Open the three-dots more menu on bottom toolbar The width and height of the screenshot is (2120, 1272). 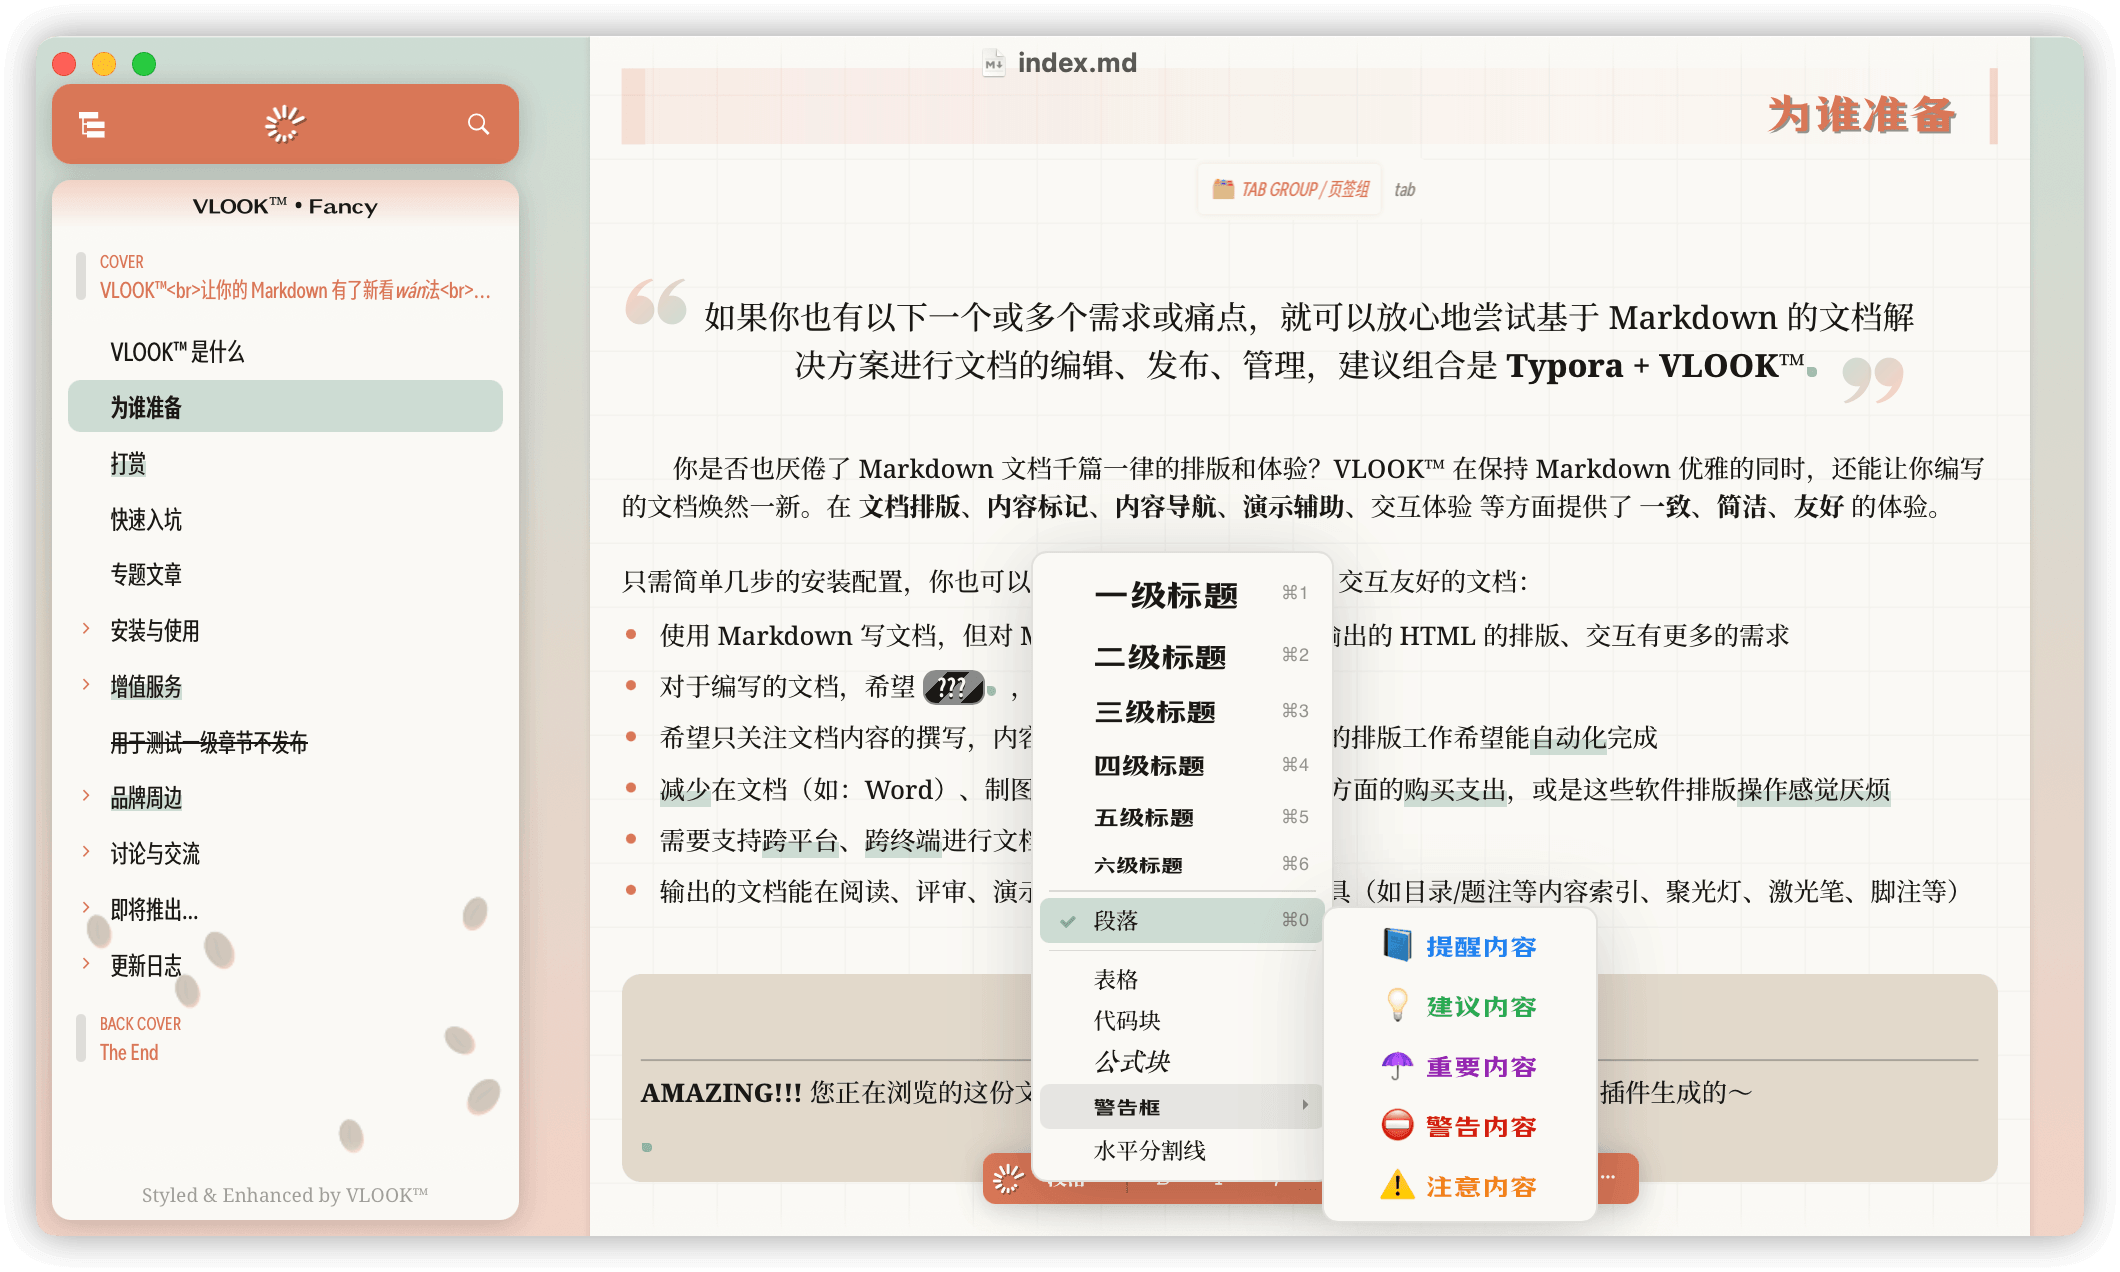point(1608,1177)
